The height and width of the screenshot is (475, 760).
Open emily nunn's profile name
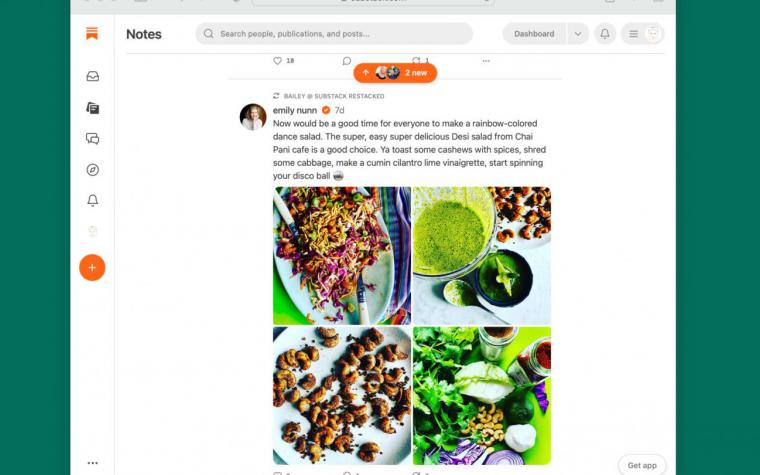pos(295,110)
